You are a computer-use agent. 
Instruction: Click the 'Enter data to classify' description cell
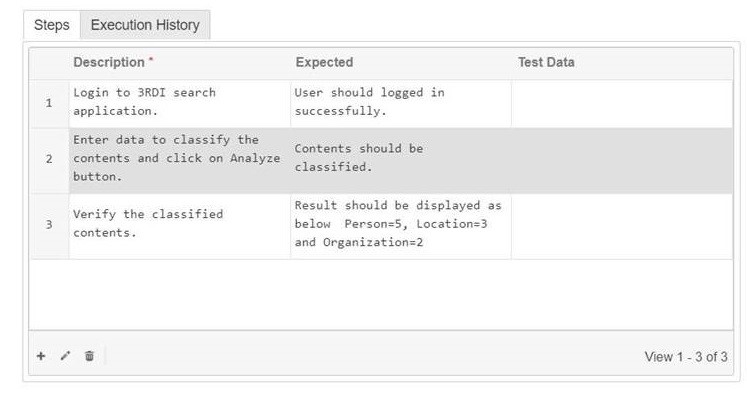click(x=180, y=160)
